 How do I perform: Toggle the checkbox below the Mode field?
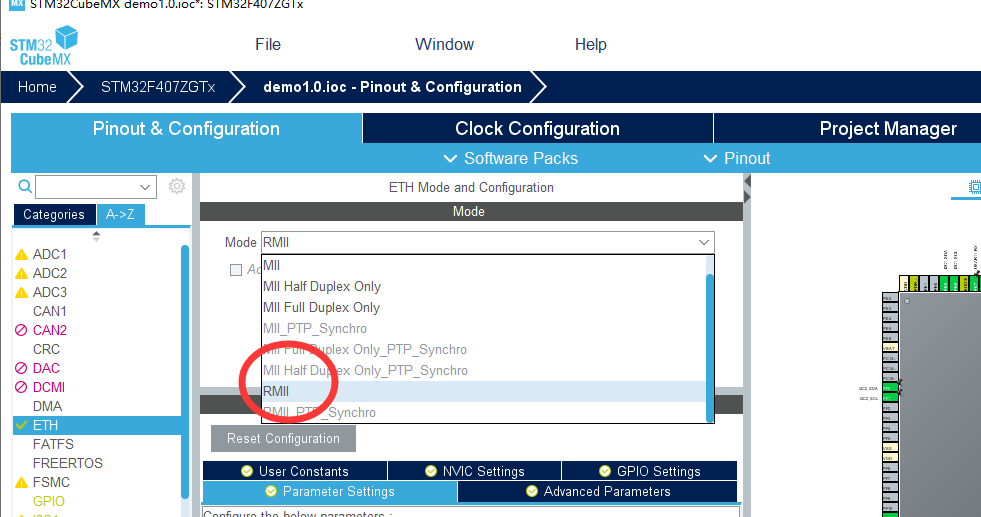236,270
